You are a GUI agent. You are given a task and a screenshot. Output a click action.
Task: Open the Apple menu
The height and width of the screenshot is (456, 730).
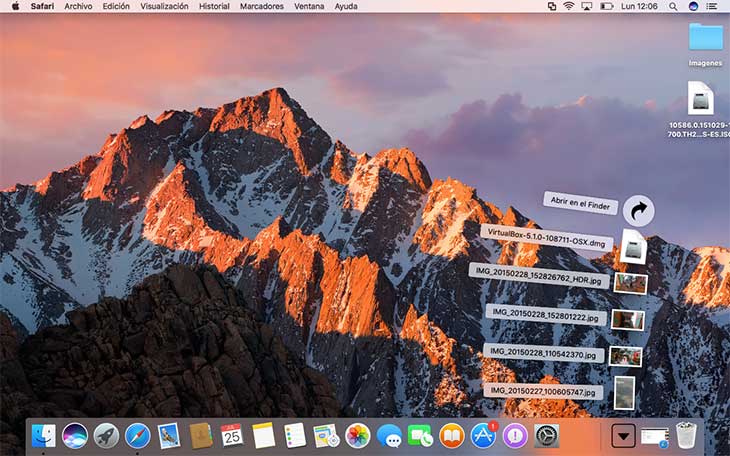coord(15,6)
